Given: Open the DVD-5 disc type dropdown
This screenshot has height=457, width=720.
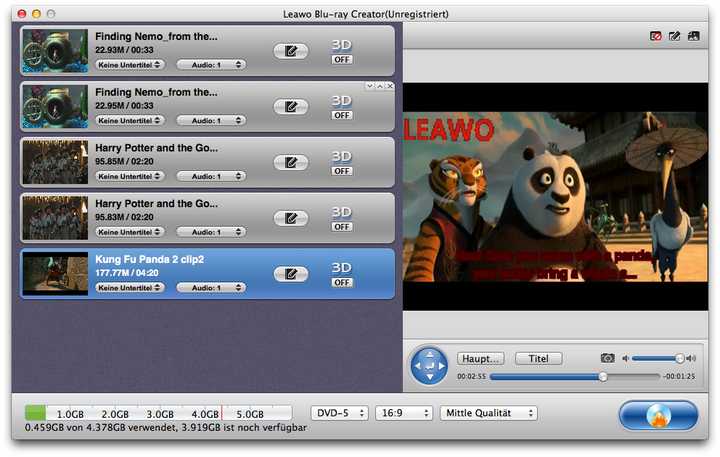Looking at the screenshot, I should [x=339, y=413].
